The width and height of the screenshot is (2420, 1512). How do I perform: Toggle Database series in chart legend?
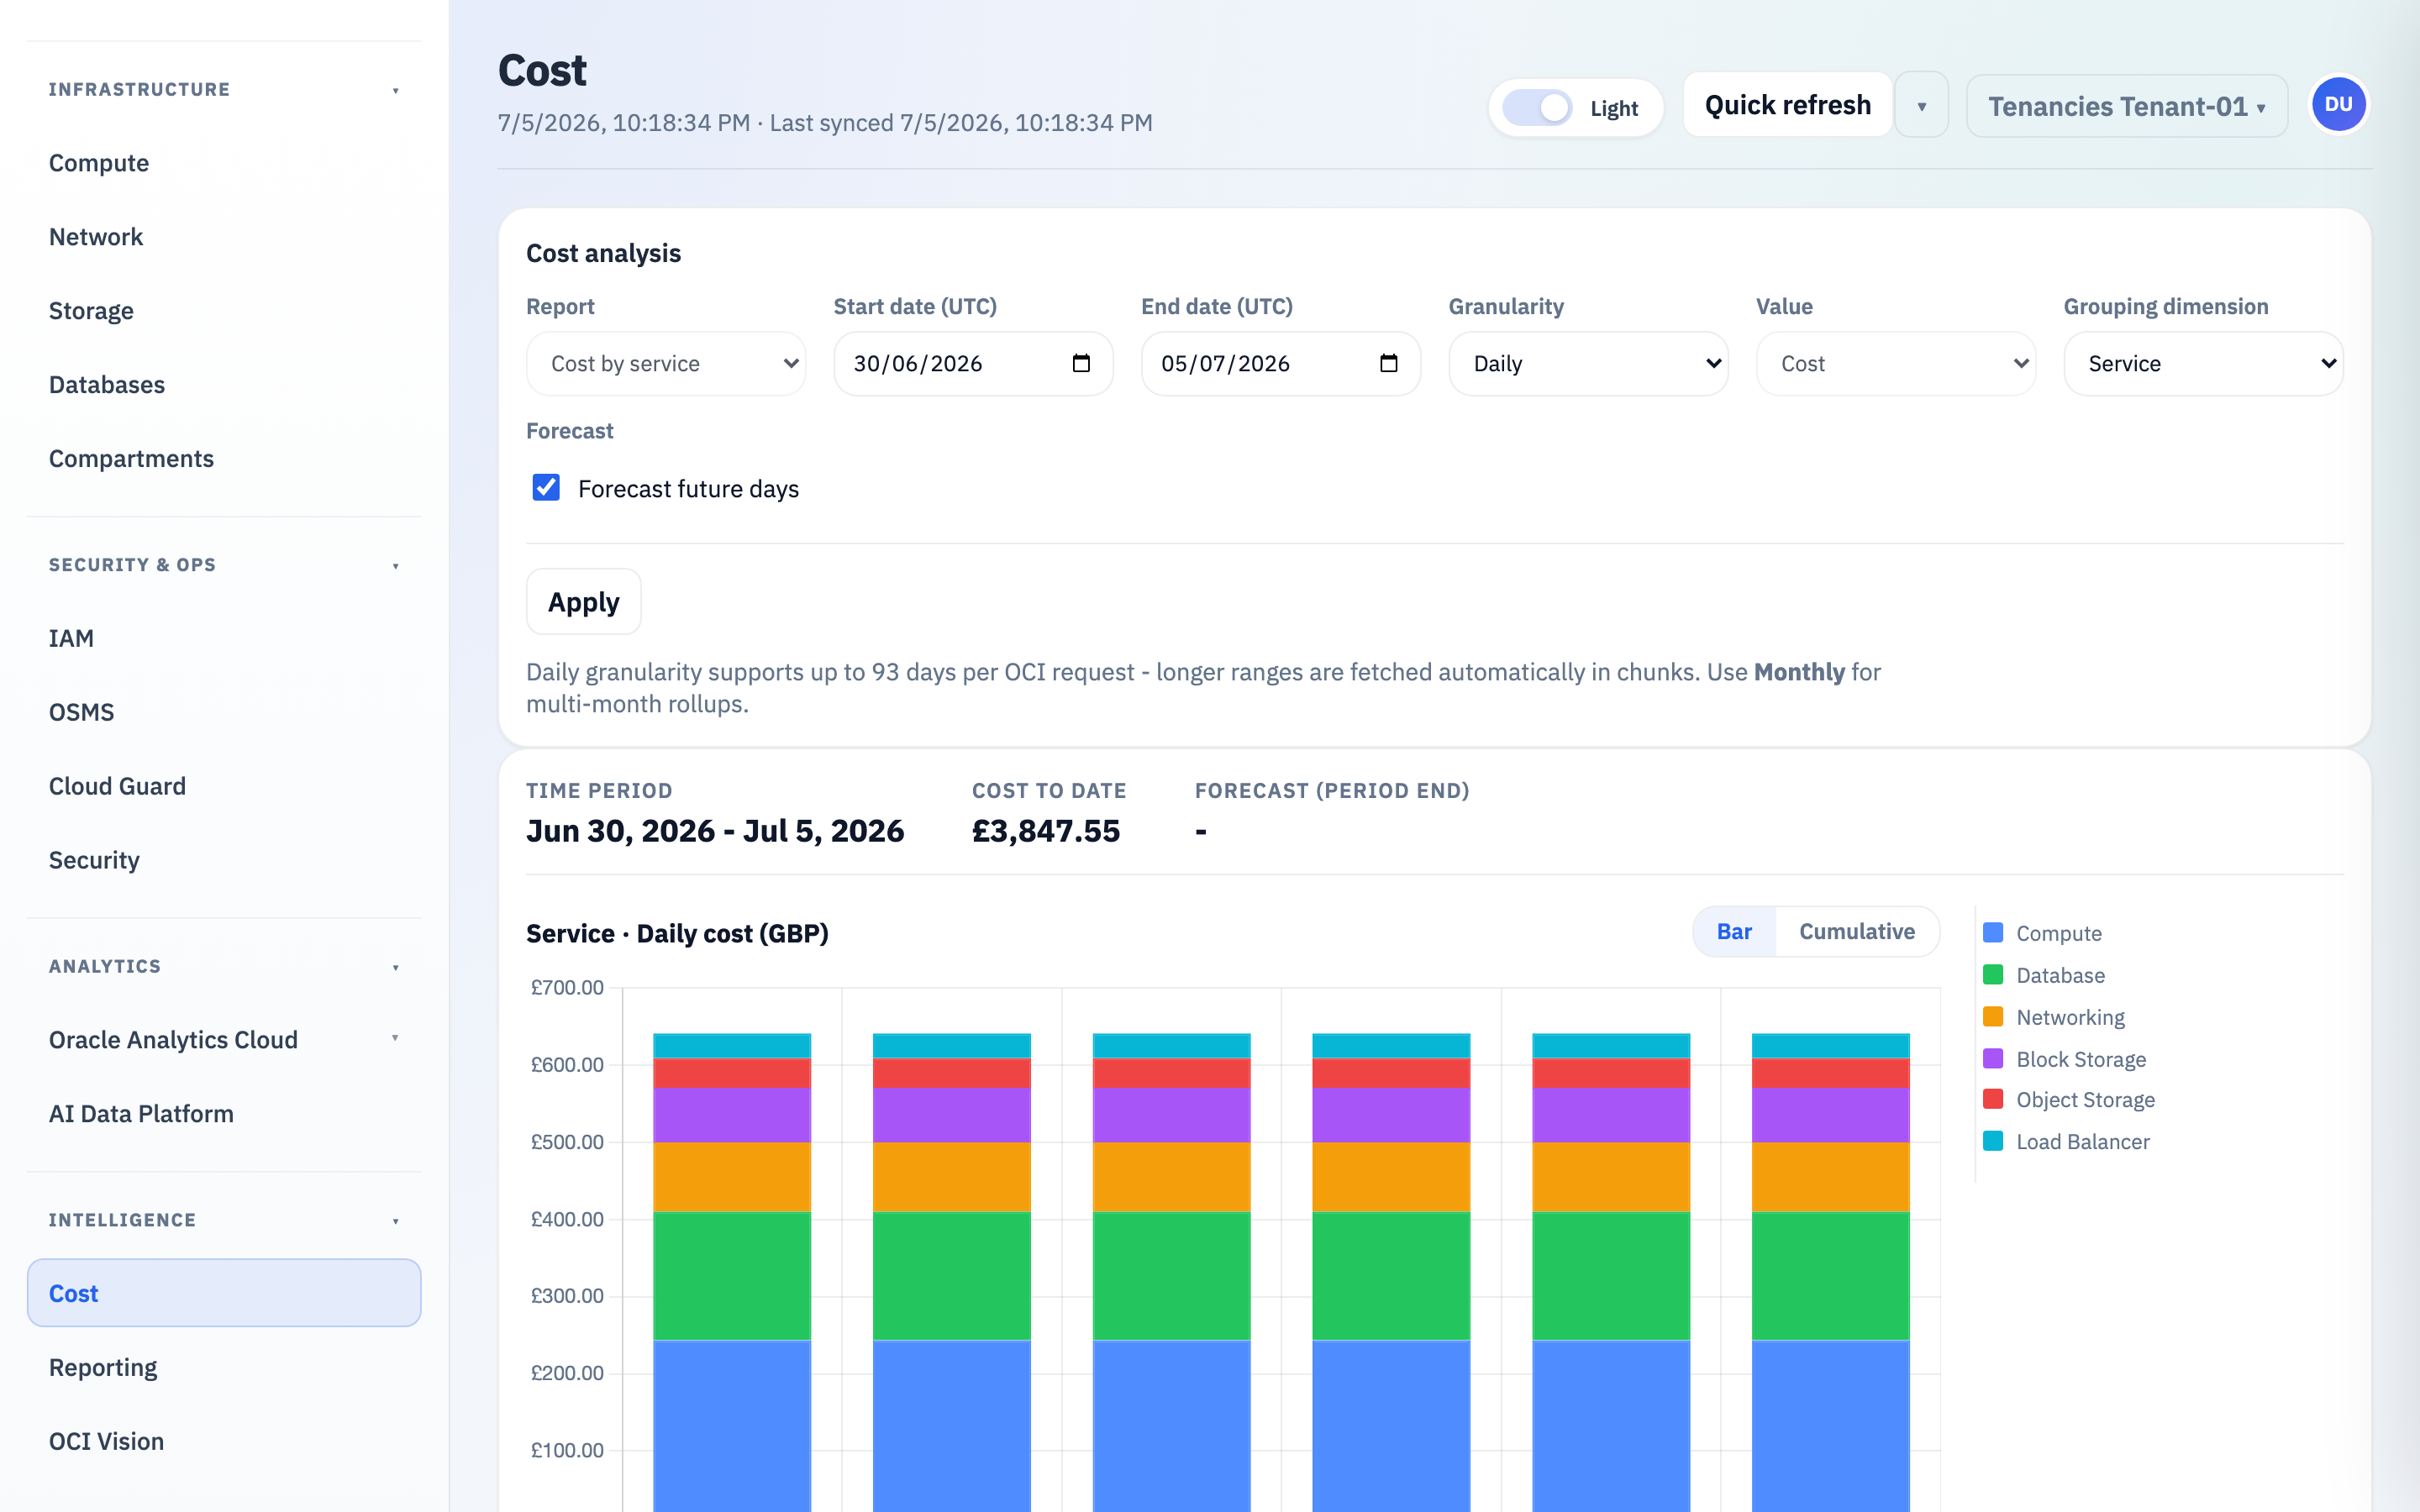[2044, 975]
